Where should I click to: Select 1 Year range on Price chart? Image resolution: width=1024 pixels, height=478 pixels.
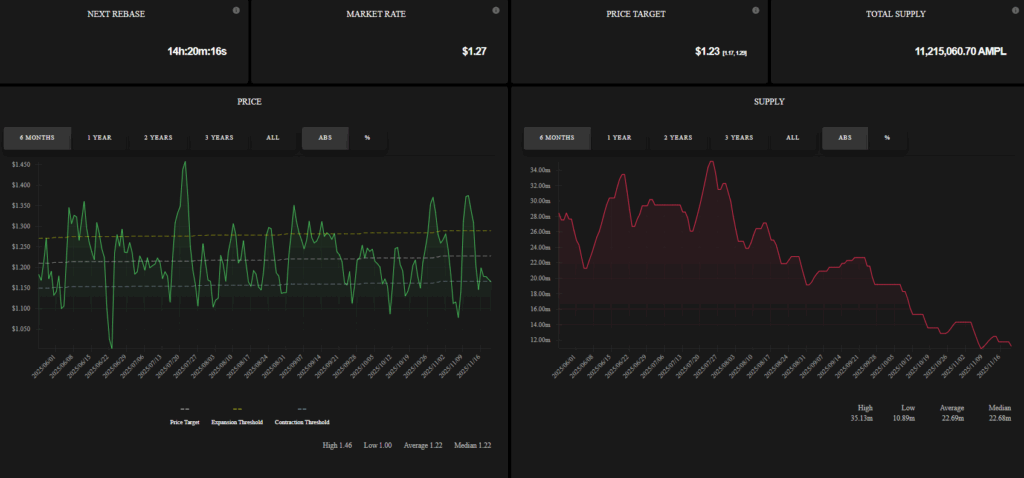[99, 137]
